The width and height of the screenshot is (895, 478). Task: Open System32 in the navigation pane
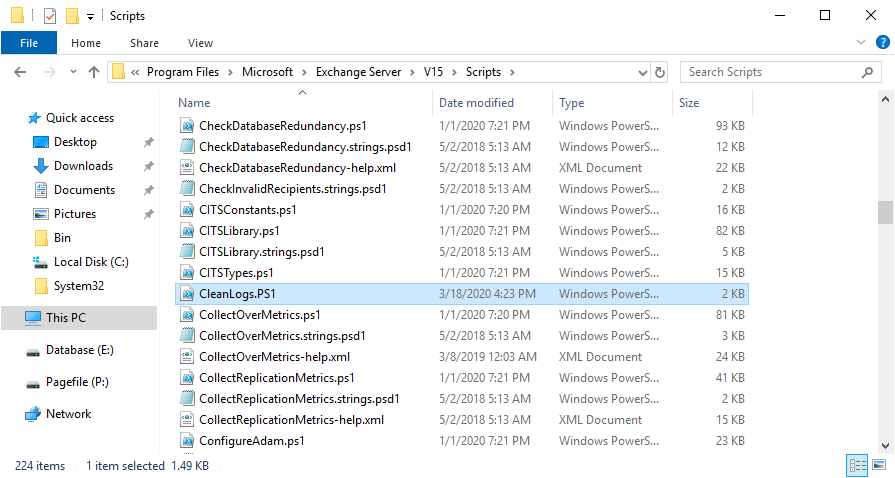tap(79, 286)
